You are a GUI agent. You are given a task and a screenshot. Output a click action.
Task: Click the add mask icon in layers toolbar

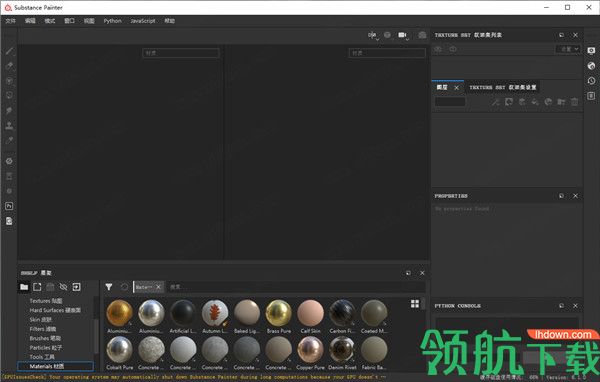pyautogui.click(x=509, y=102)
